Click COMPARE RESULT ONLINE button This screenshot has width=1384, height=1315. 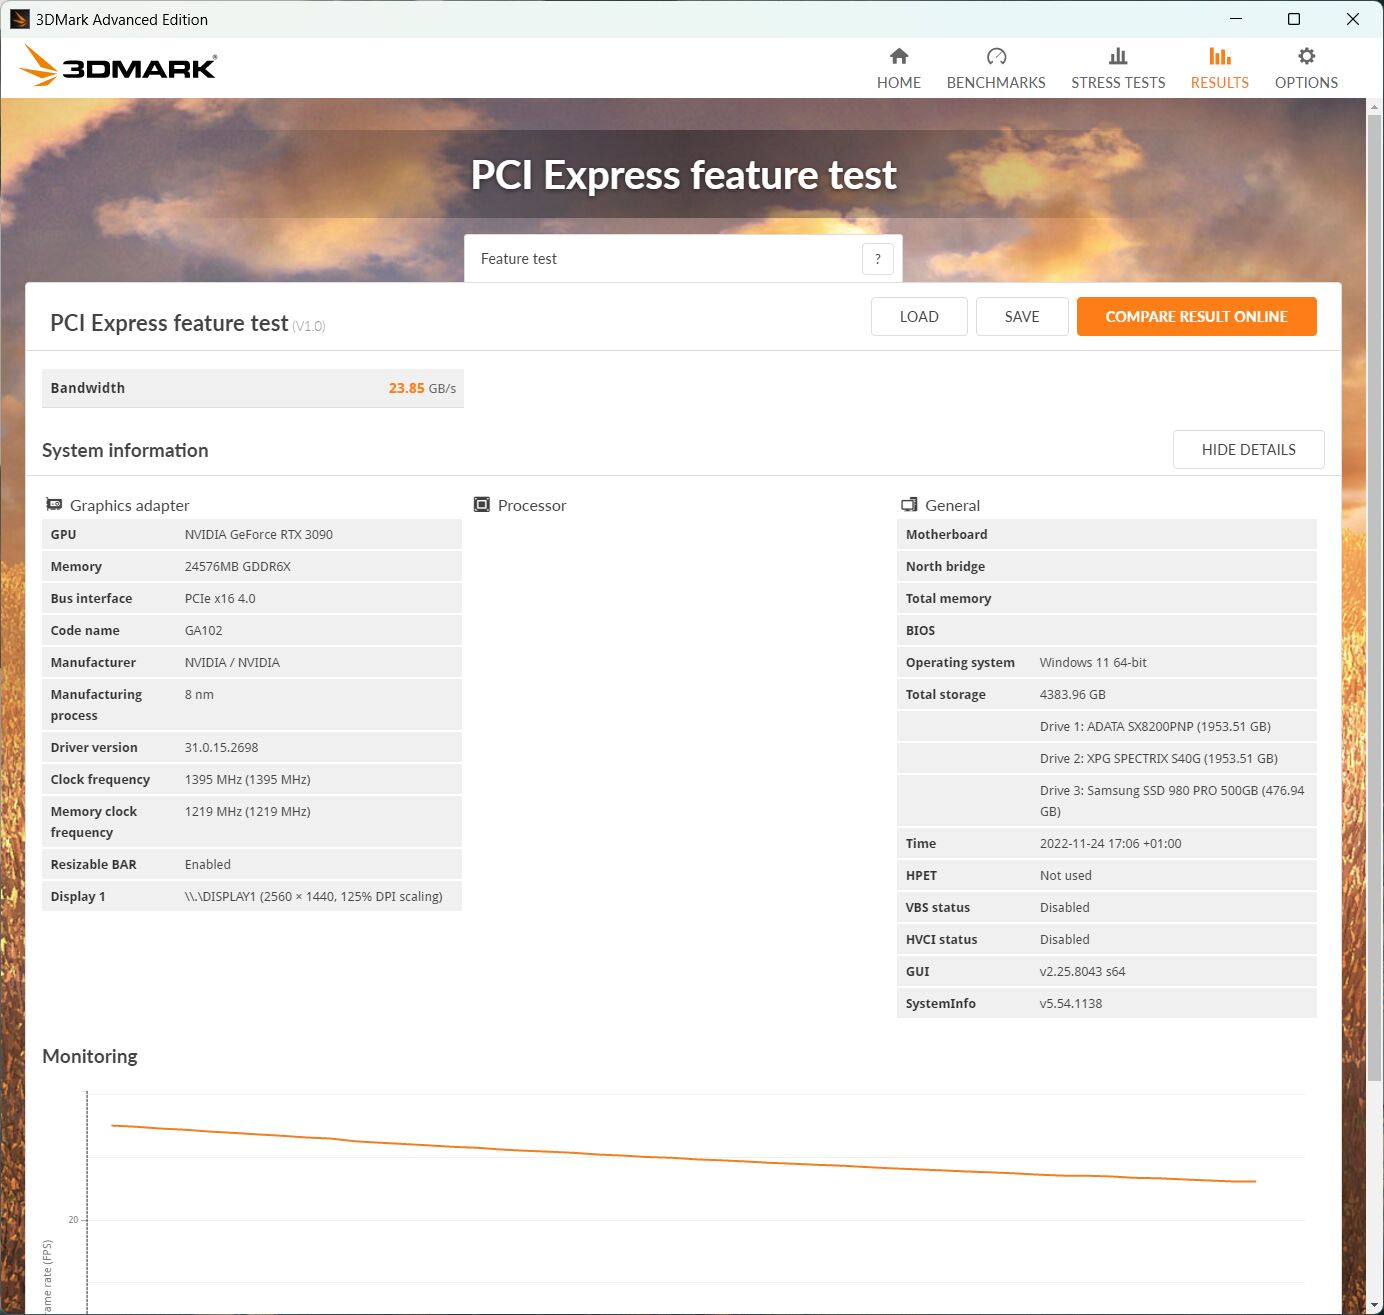tap(1196, 317)
